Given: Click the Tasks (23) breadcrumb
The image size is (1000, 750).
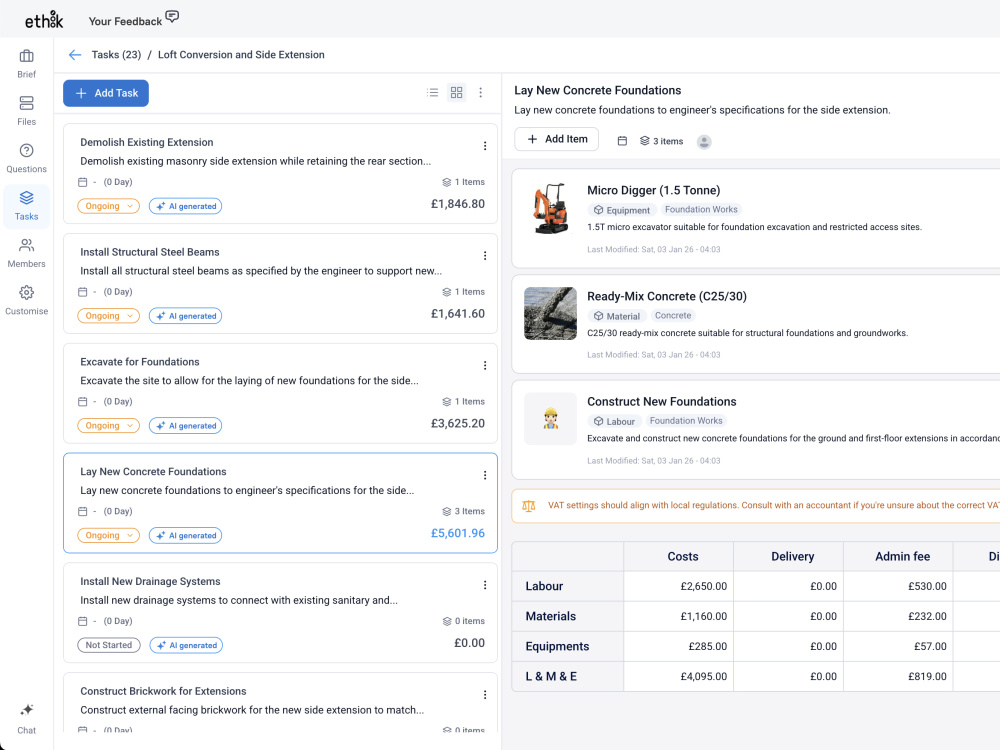Looking at the screenshot, I should tap(116, 55).
